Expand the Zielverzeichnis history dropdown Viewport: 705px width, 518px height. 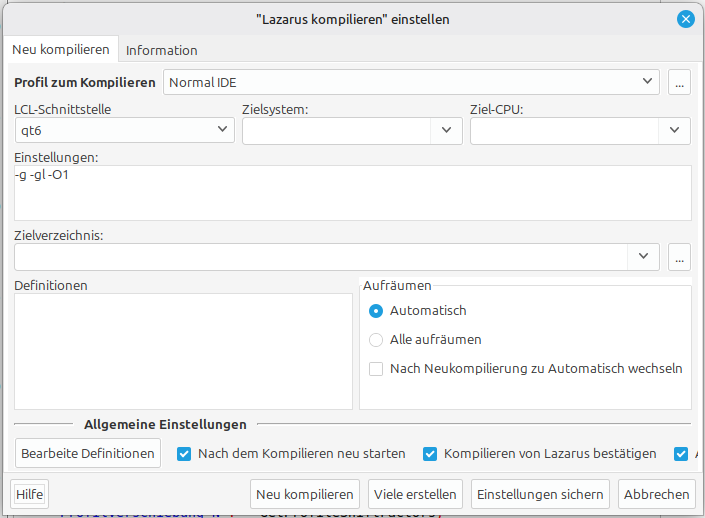[643, 257]
